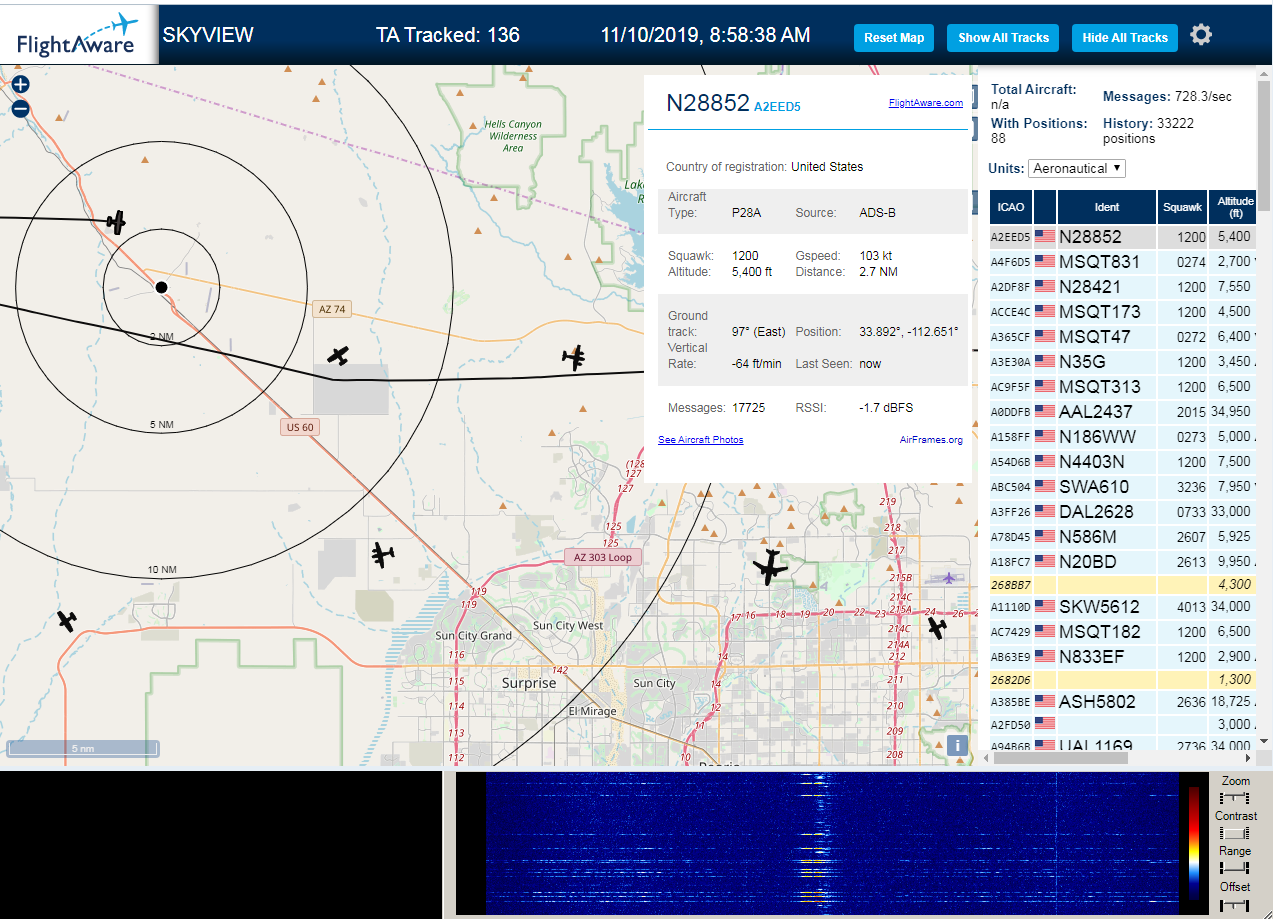Image resolution: width=1273 pixels, height=919 pixels.
Task: Select aircraft icon outside the 10 NM ring
Action: coord(67,621)
